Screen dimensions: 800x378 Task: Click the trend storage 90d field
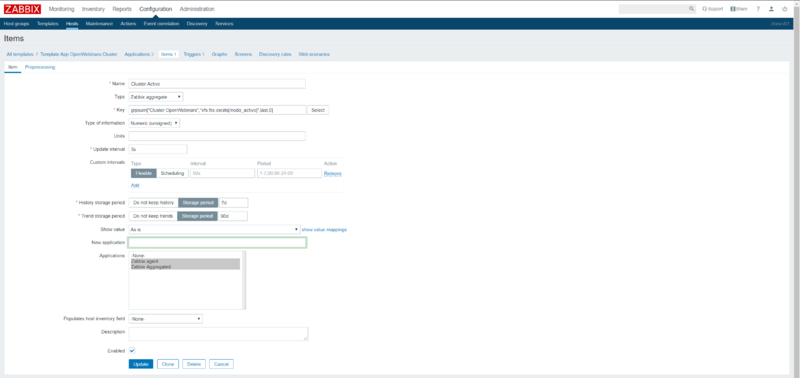click(x=233, y=216)
